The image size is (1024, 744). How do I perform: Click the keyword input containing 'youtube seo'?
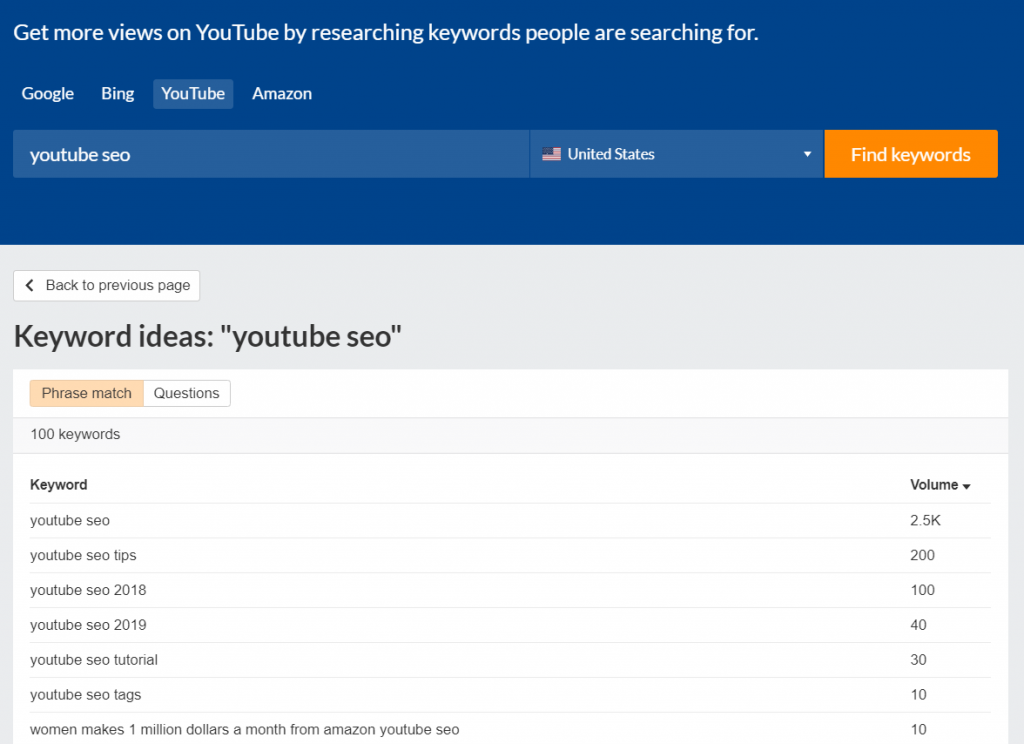[271, 154]
